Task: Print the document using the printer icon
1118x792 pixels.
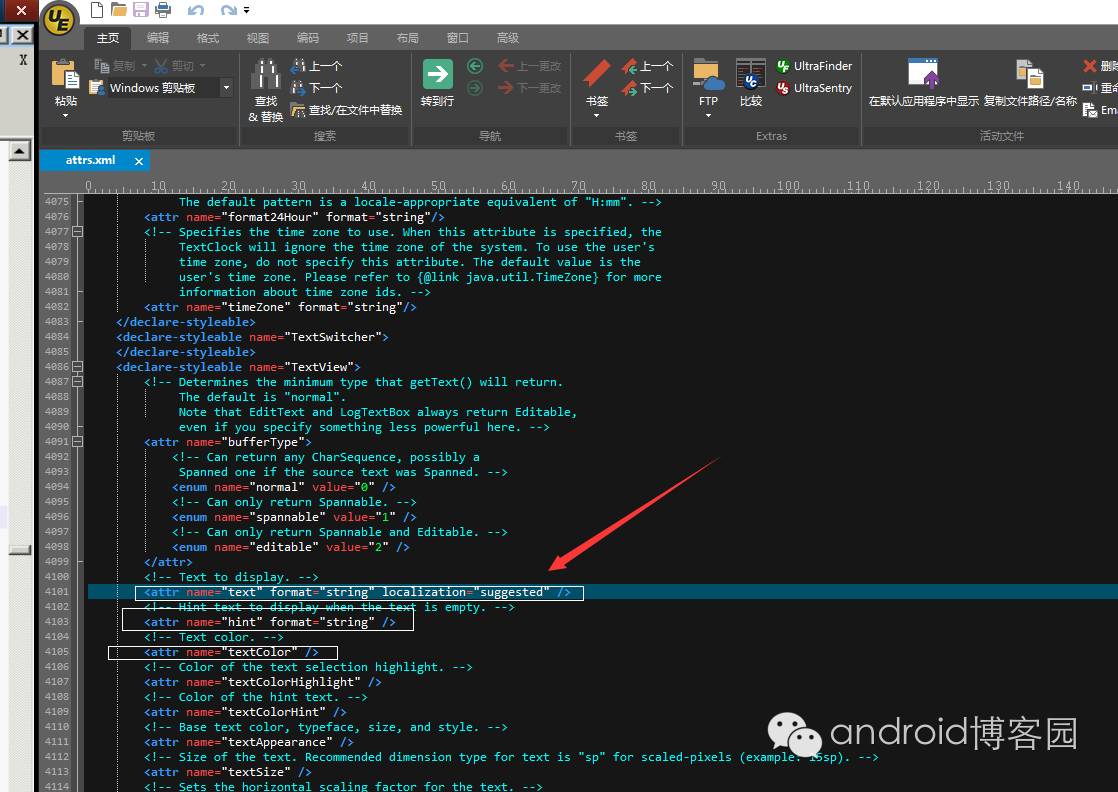Action: point(163,10)
